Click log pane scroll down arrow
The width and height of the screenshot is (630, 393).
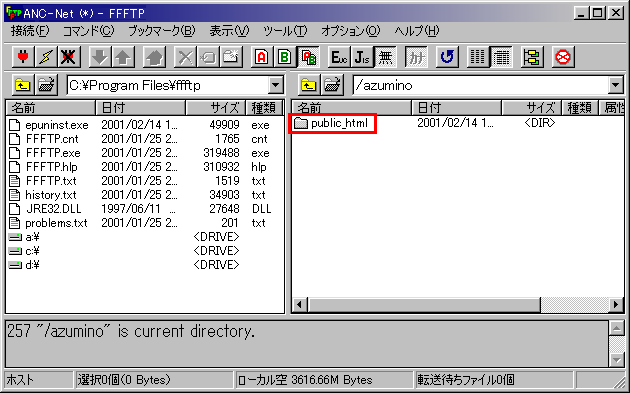[616, 359]
